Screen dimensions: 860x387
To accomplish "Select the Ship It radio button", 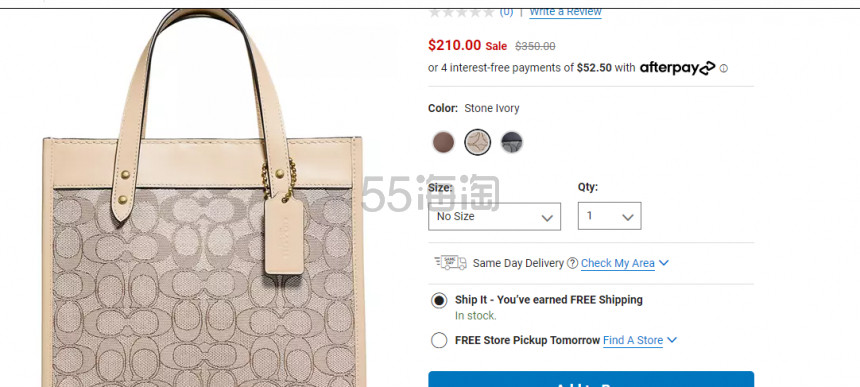I will [439, 300].
